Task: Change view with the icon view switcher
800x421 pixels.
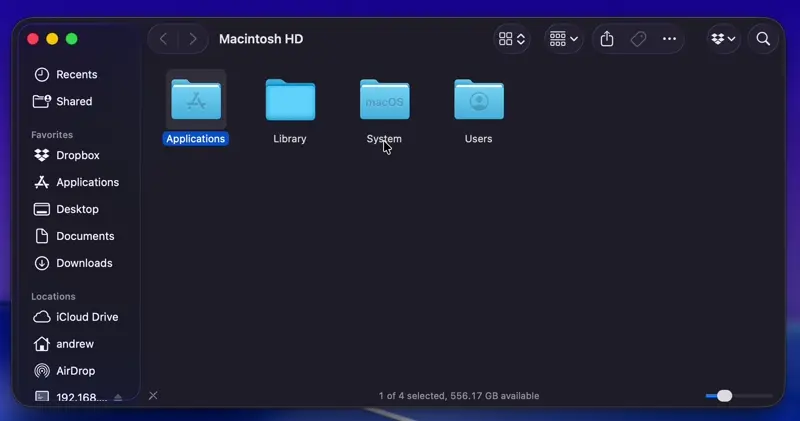Action: click(x=512, y=39)
